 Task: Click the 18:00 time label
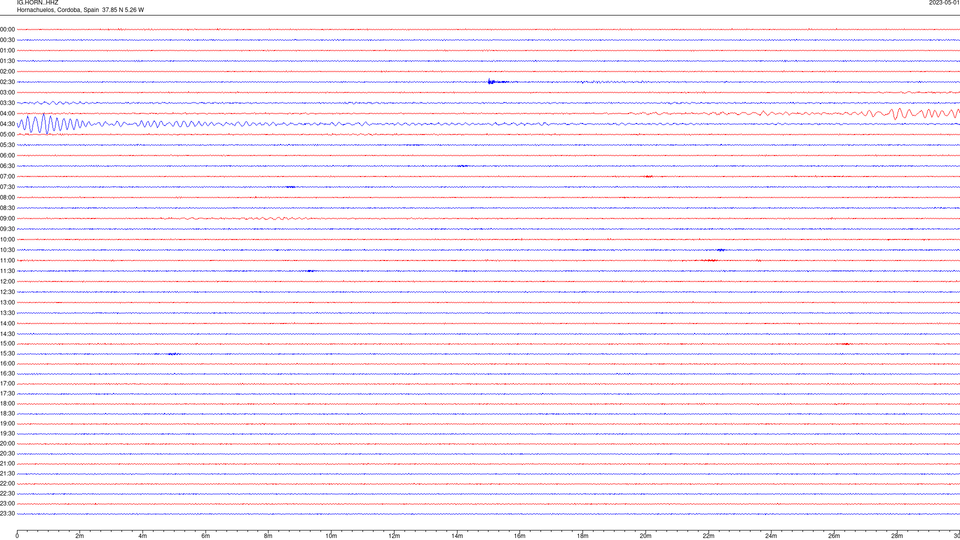7,403
